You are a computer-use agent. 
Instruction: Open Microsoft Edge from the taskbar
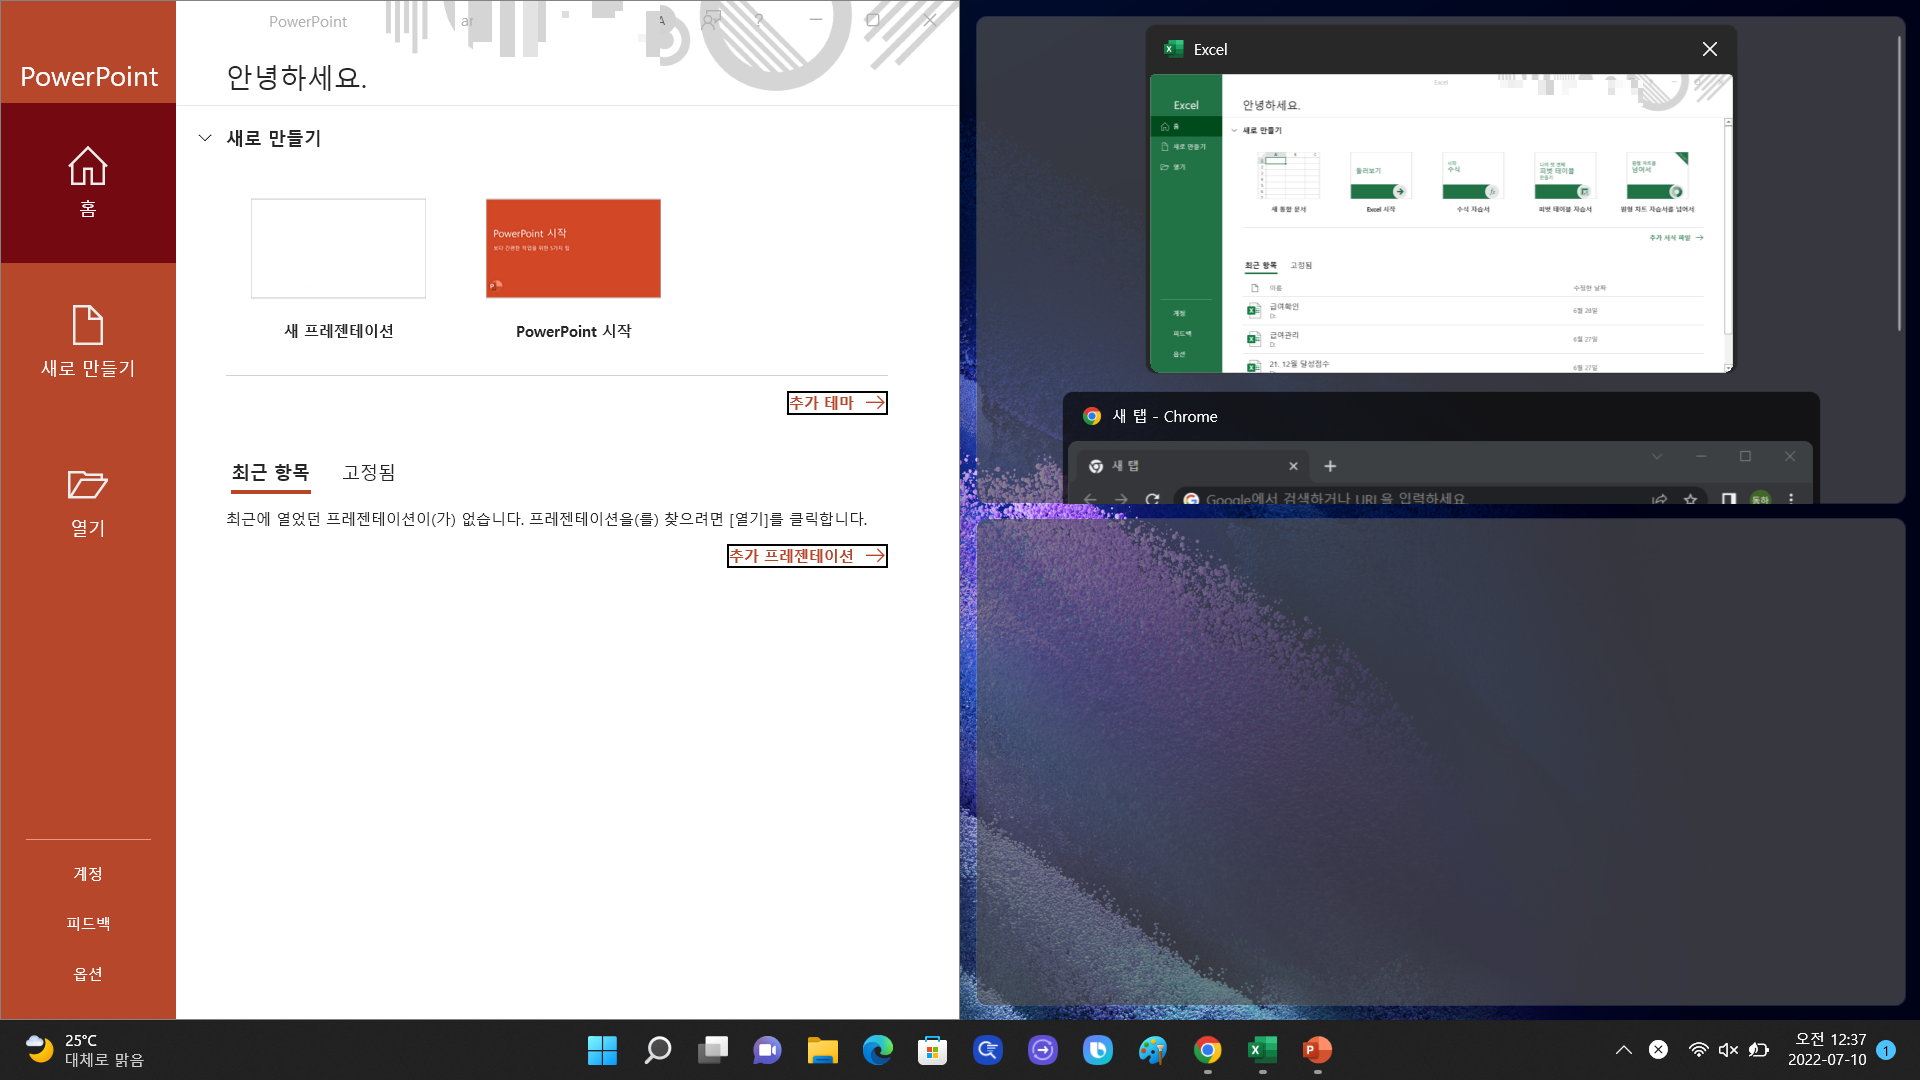coord(877,1050)
